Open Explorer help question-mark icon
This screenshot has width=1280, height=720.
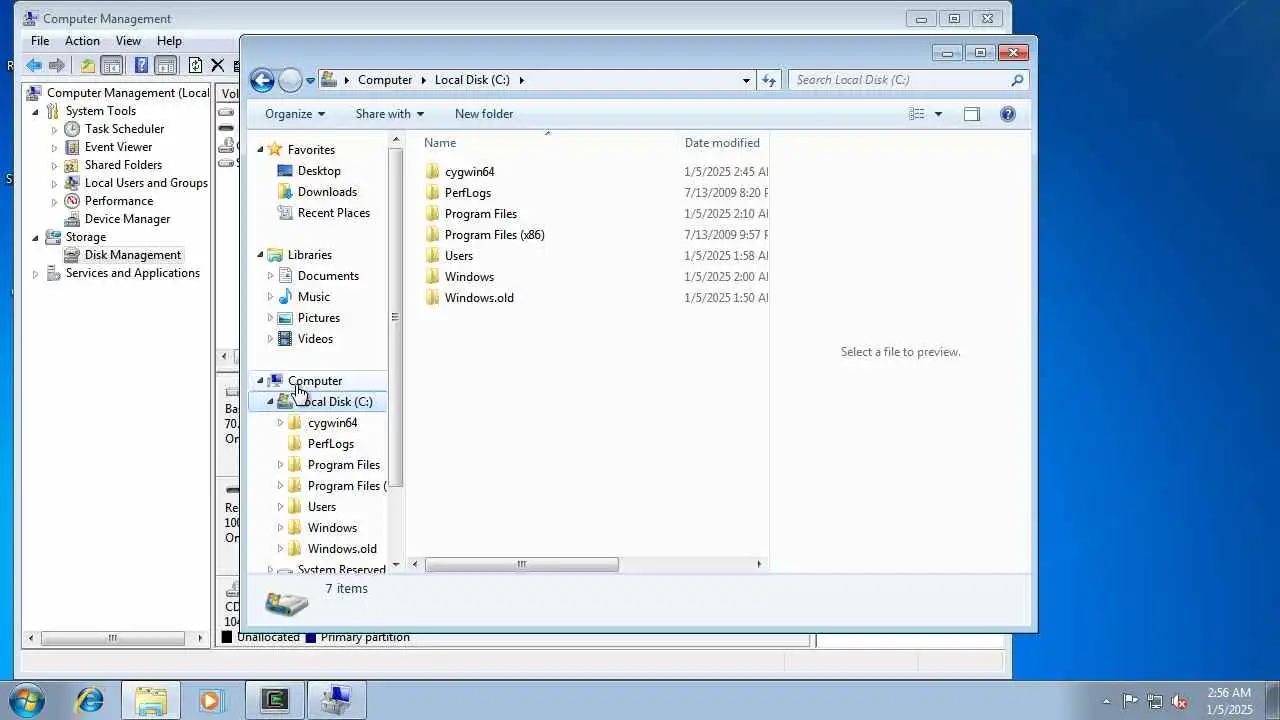[1008, 114]
